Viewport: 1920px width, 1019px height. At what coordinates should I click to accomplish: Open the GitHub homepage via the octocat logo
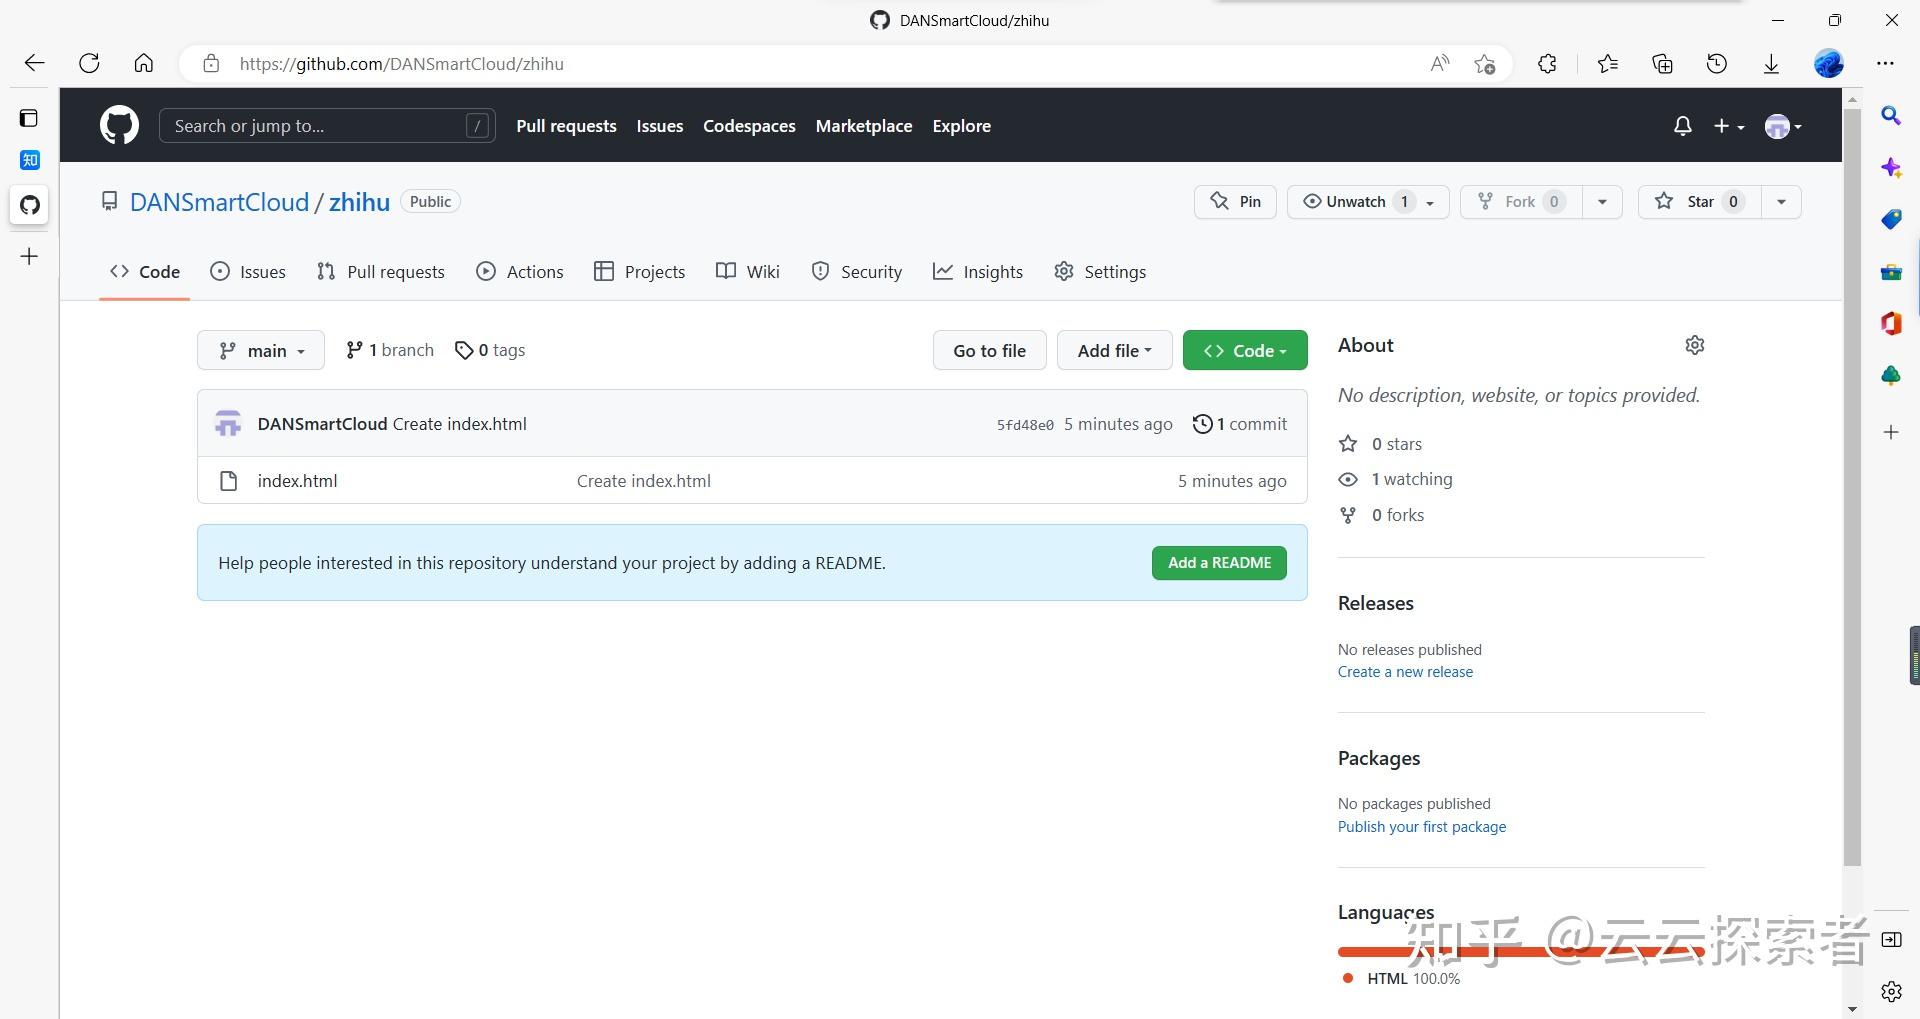click(118, 125)
